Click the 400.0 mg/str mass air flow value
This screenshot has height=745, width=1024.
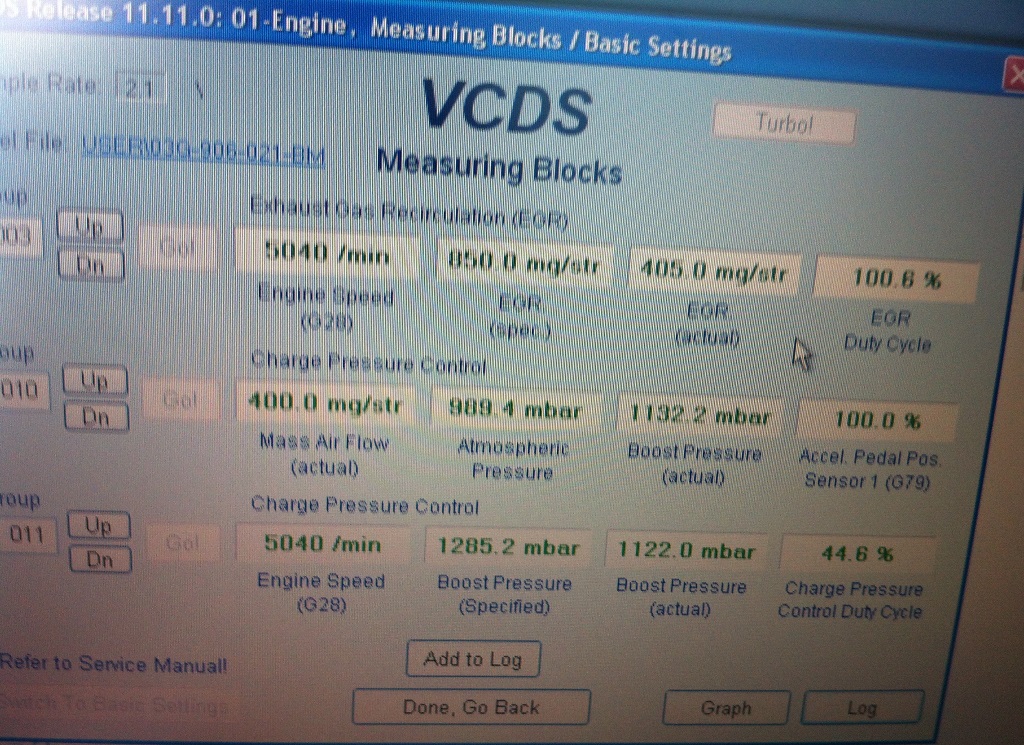pos(326,402)
